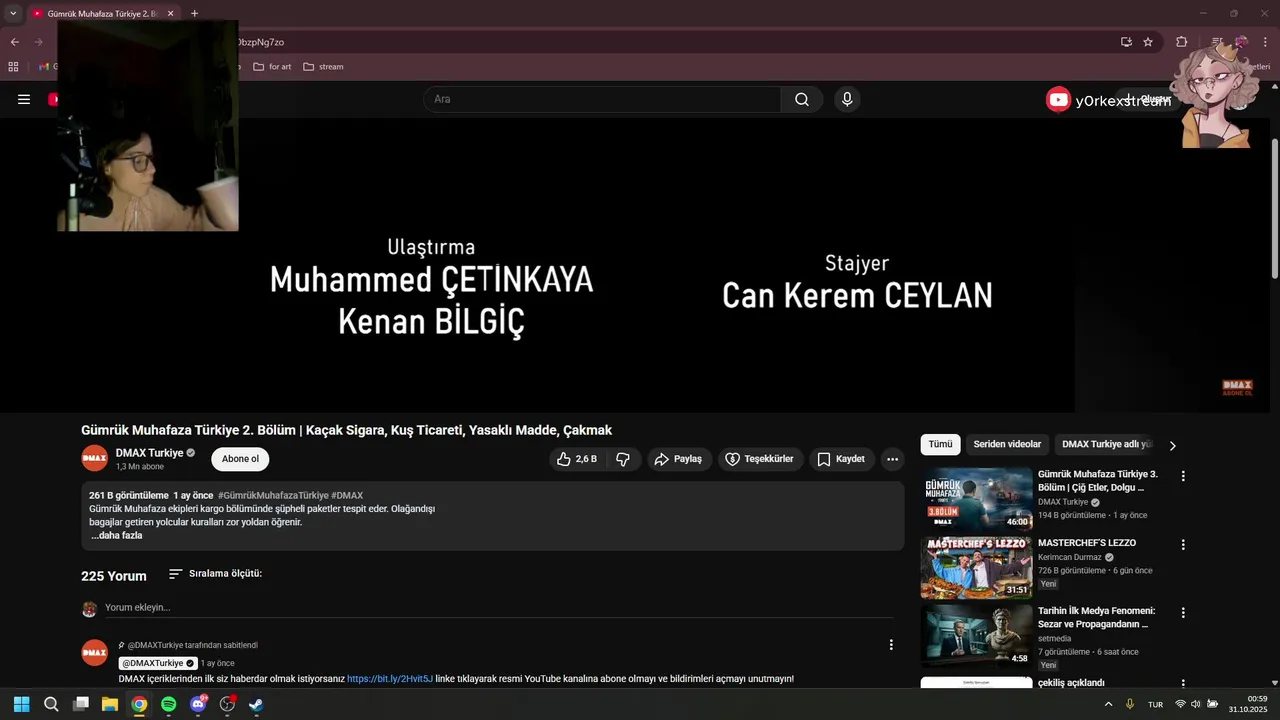Subscribe using Abone ol button
The height and width of the screenshot is (720, 1280).
pyautogui.click(x=240, y=459)
